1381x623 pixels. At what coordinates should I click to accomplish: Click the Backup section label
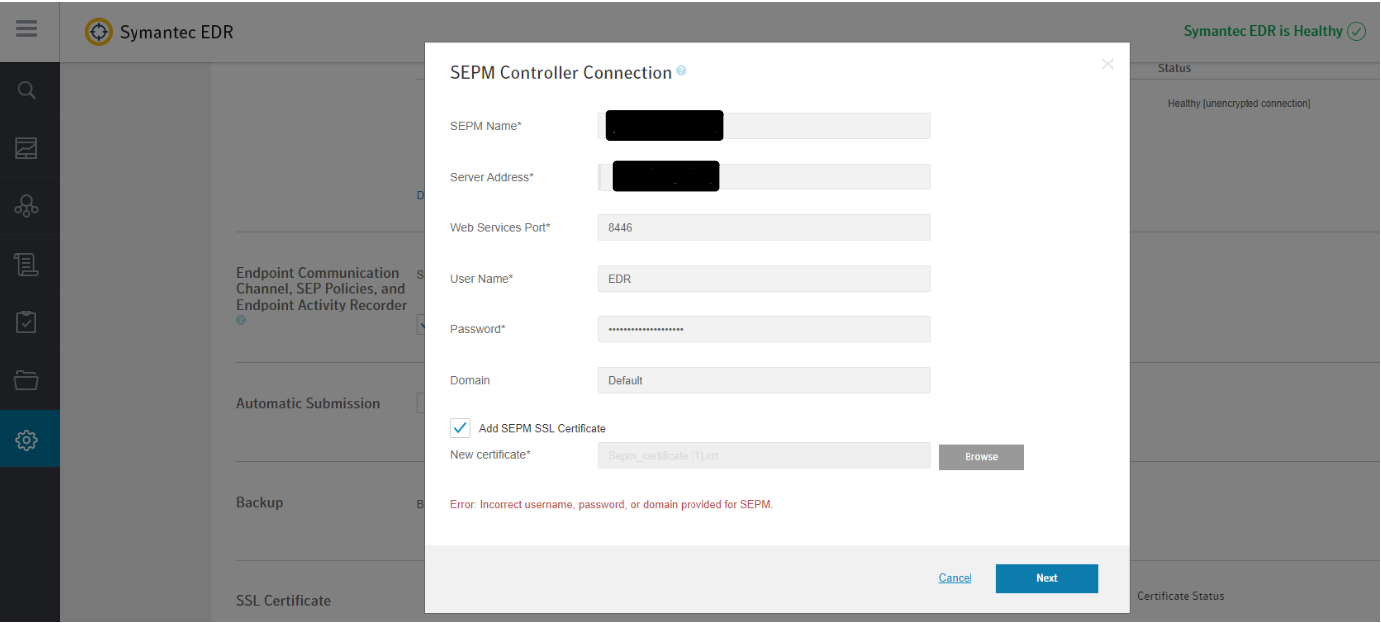click(x=260, y=502)
